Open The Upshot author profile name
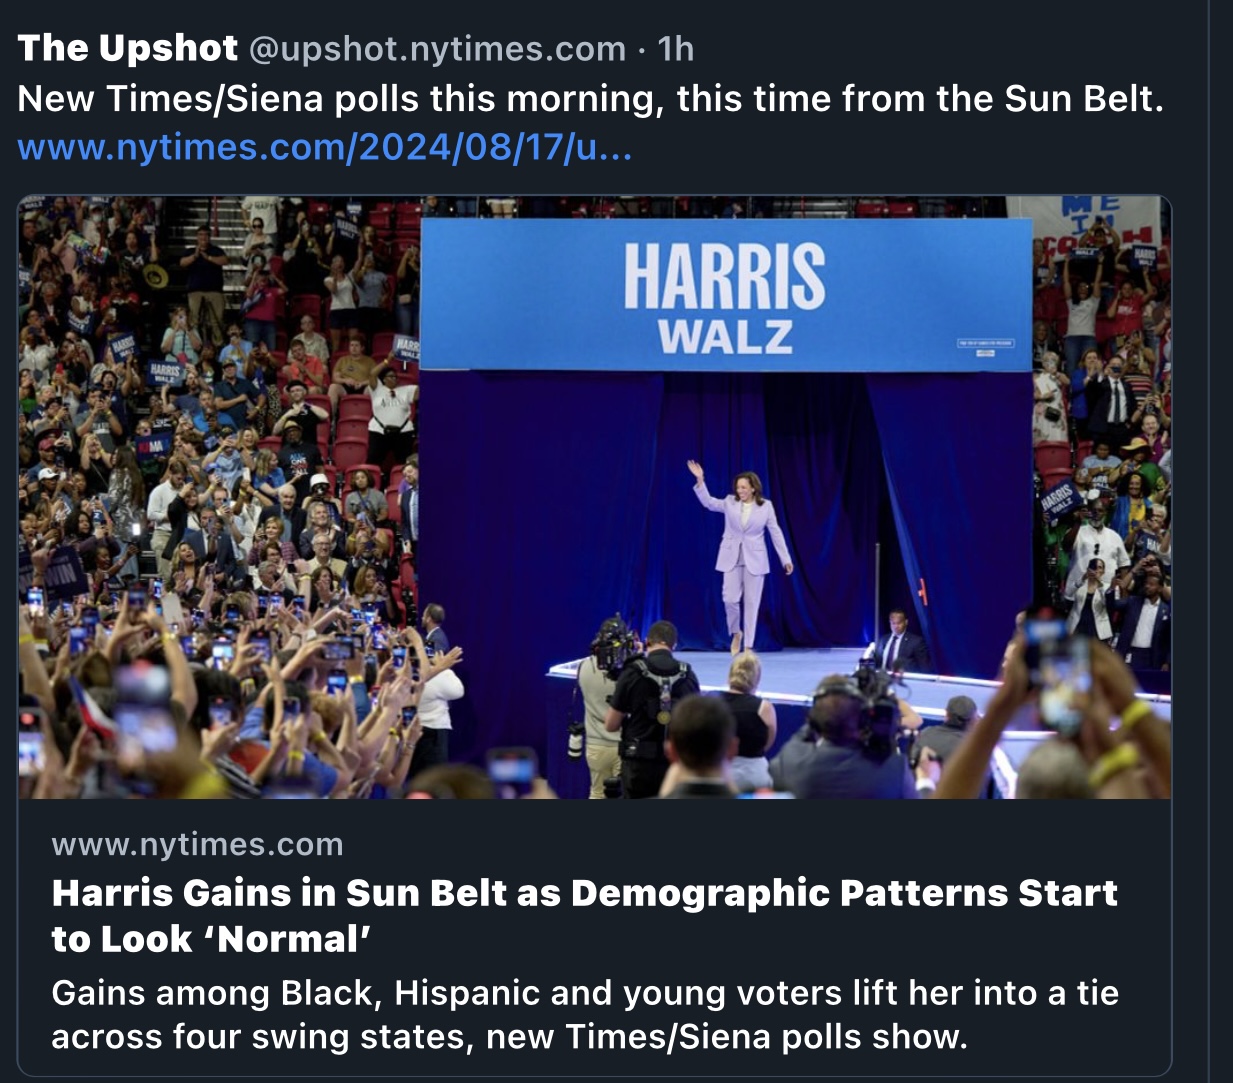 click(x=127, y=48)
